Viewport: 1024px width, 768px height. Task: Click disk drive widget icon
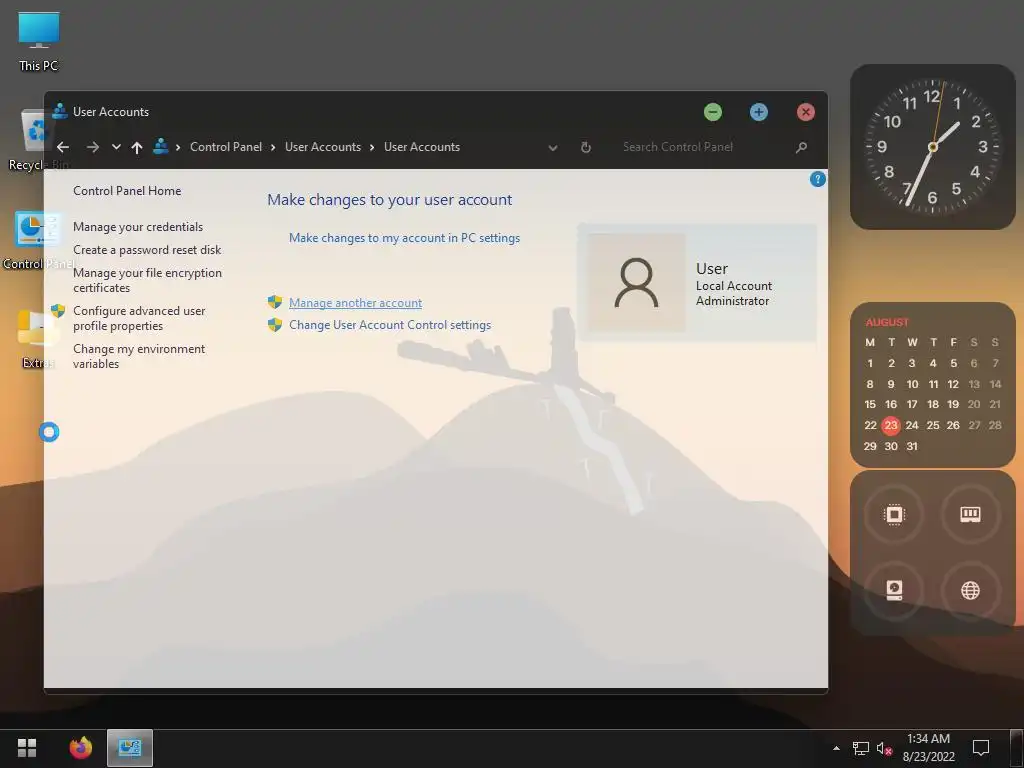click(x=894, y=590)
